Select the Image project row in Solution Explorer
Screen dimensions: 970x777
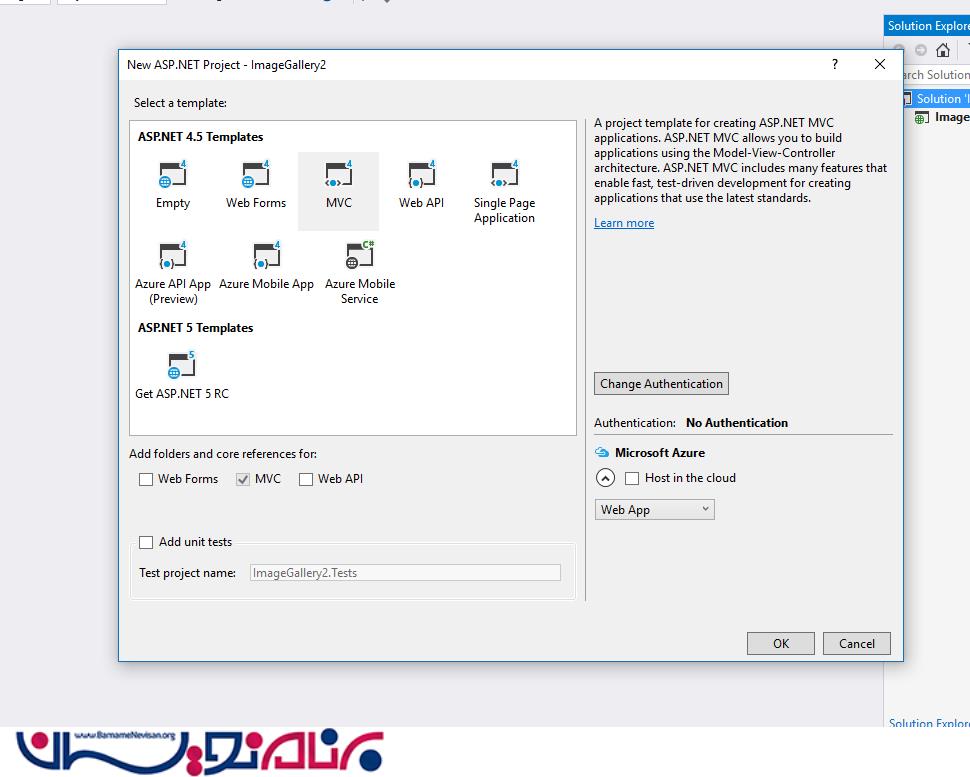pos(942,118)
